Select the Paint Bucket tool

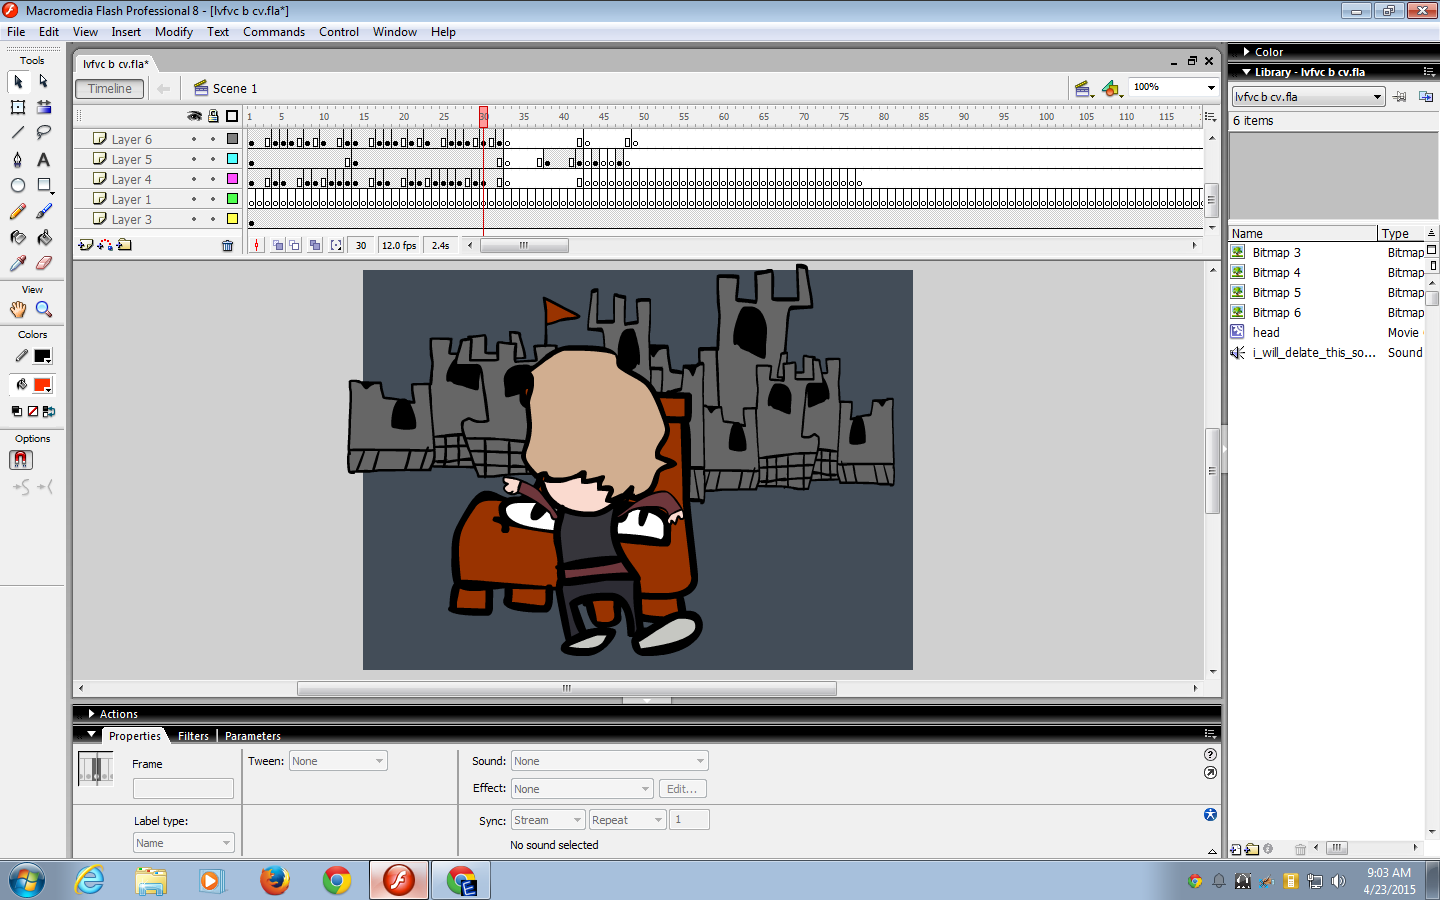(x=44, y=237)
